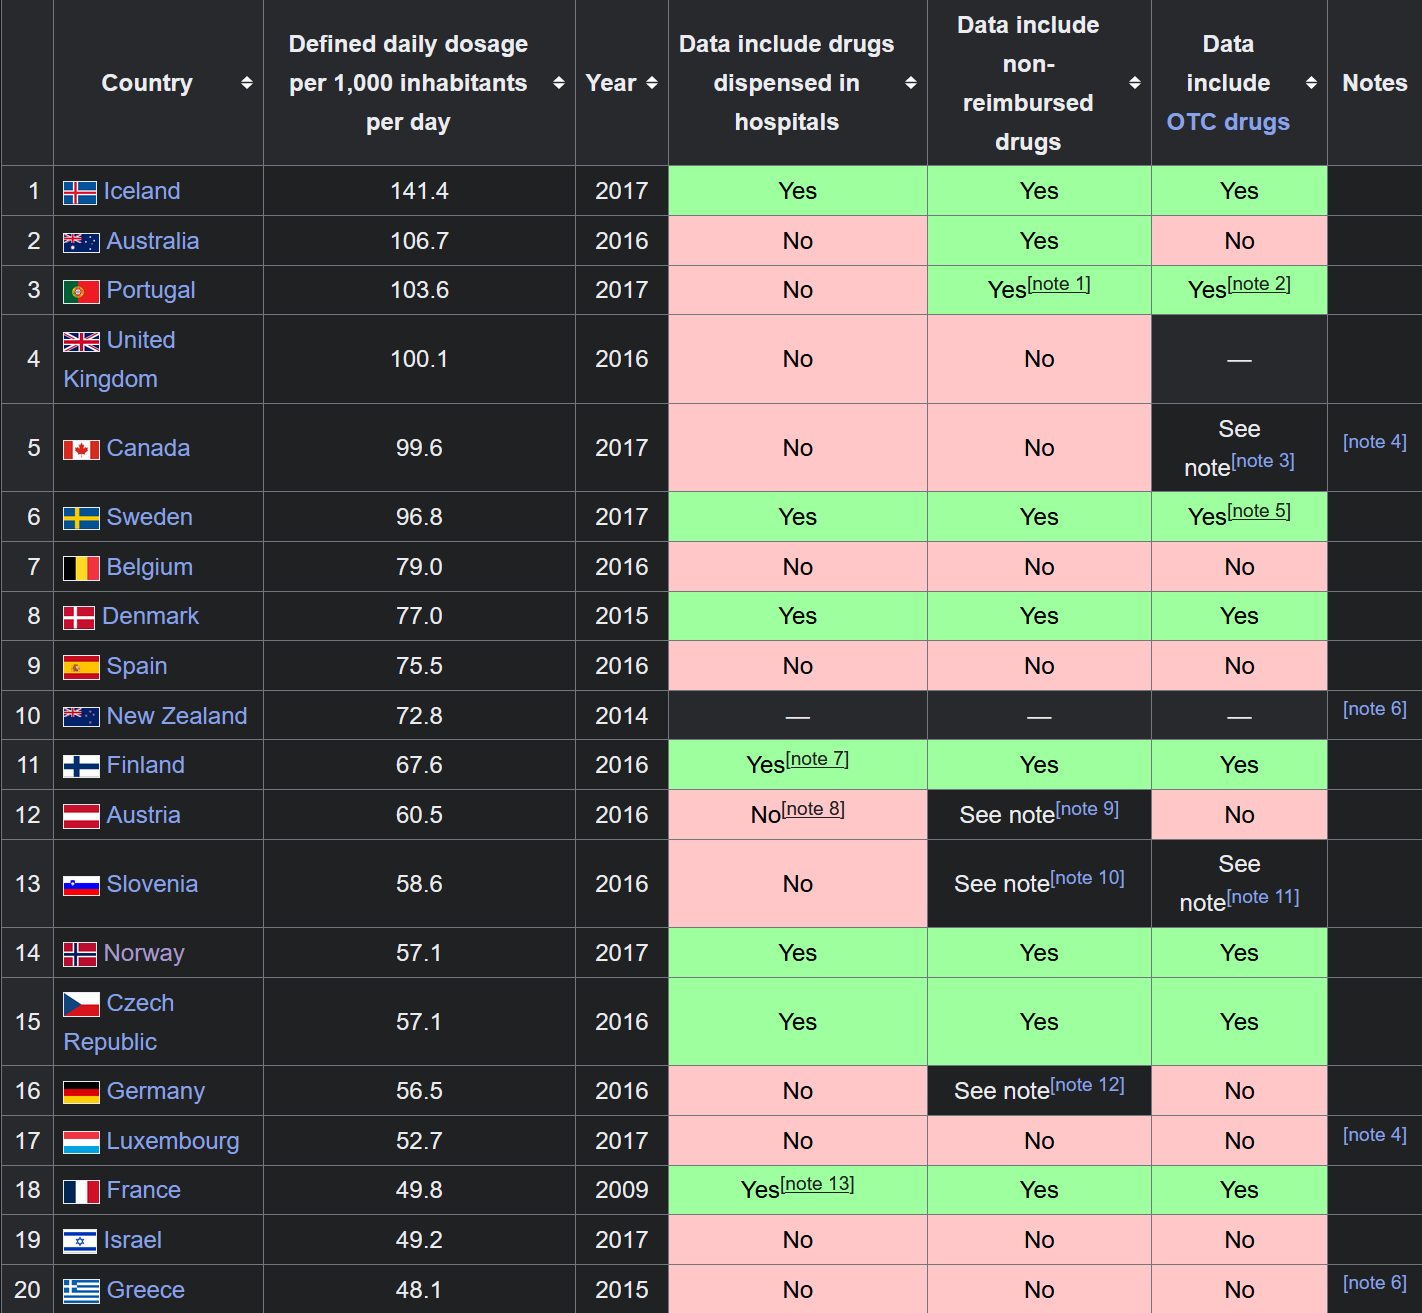Screen dimensions: 1422x1313
Task: Click the Portugal flag icon
Action: pos(81,292)
